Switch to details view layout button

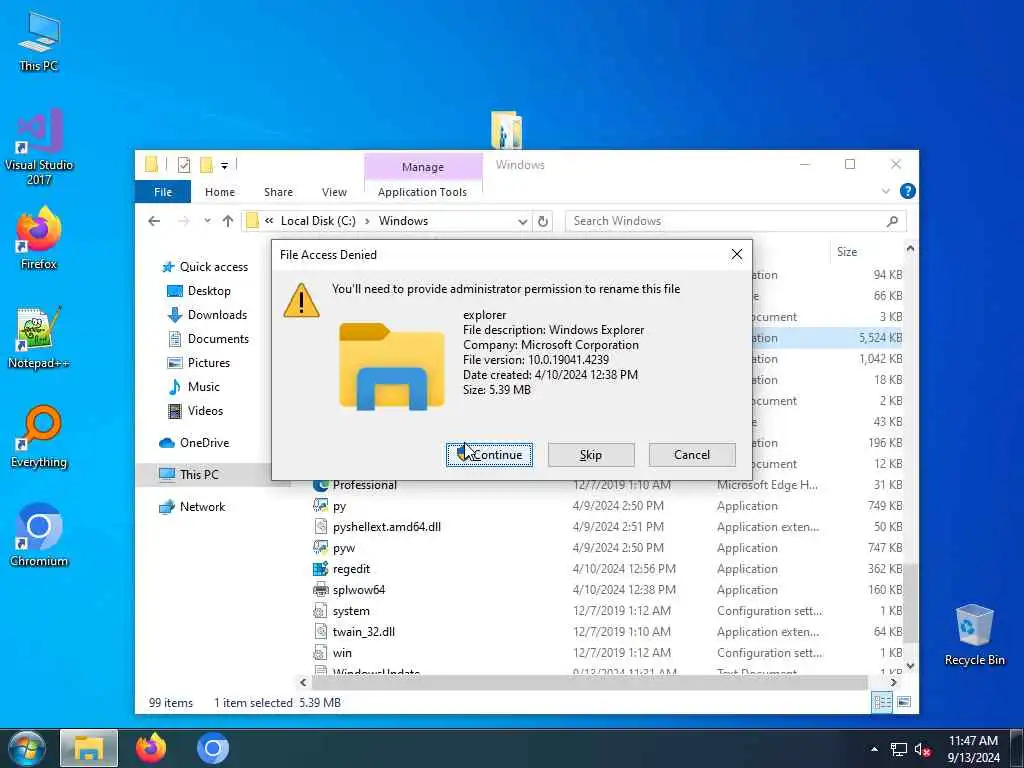882,702
